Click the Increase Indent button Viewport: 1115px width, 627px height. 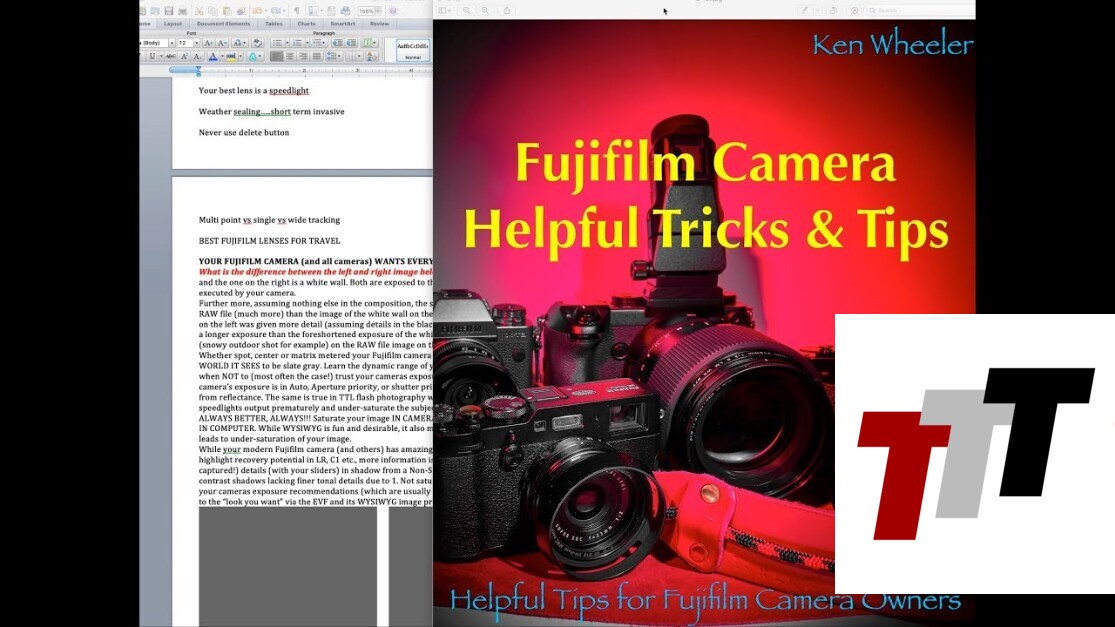pyautogui.click(x=351, y=43)
